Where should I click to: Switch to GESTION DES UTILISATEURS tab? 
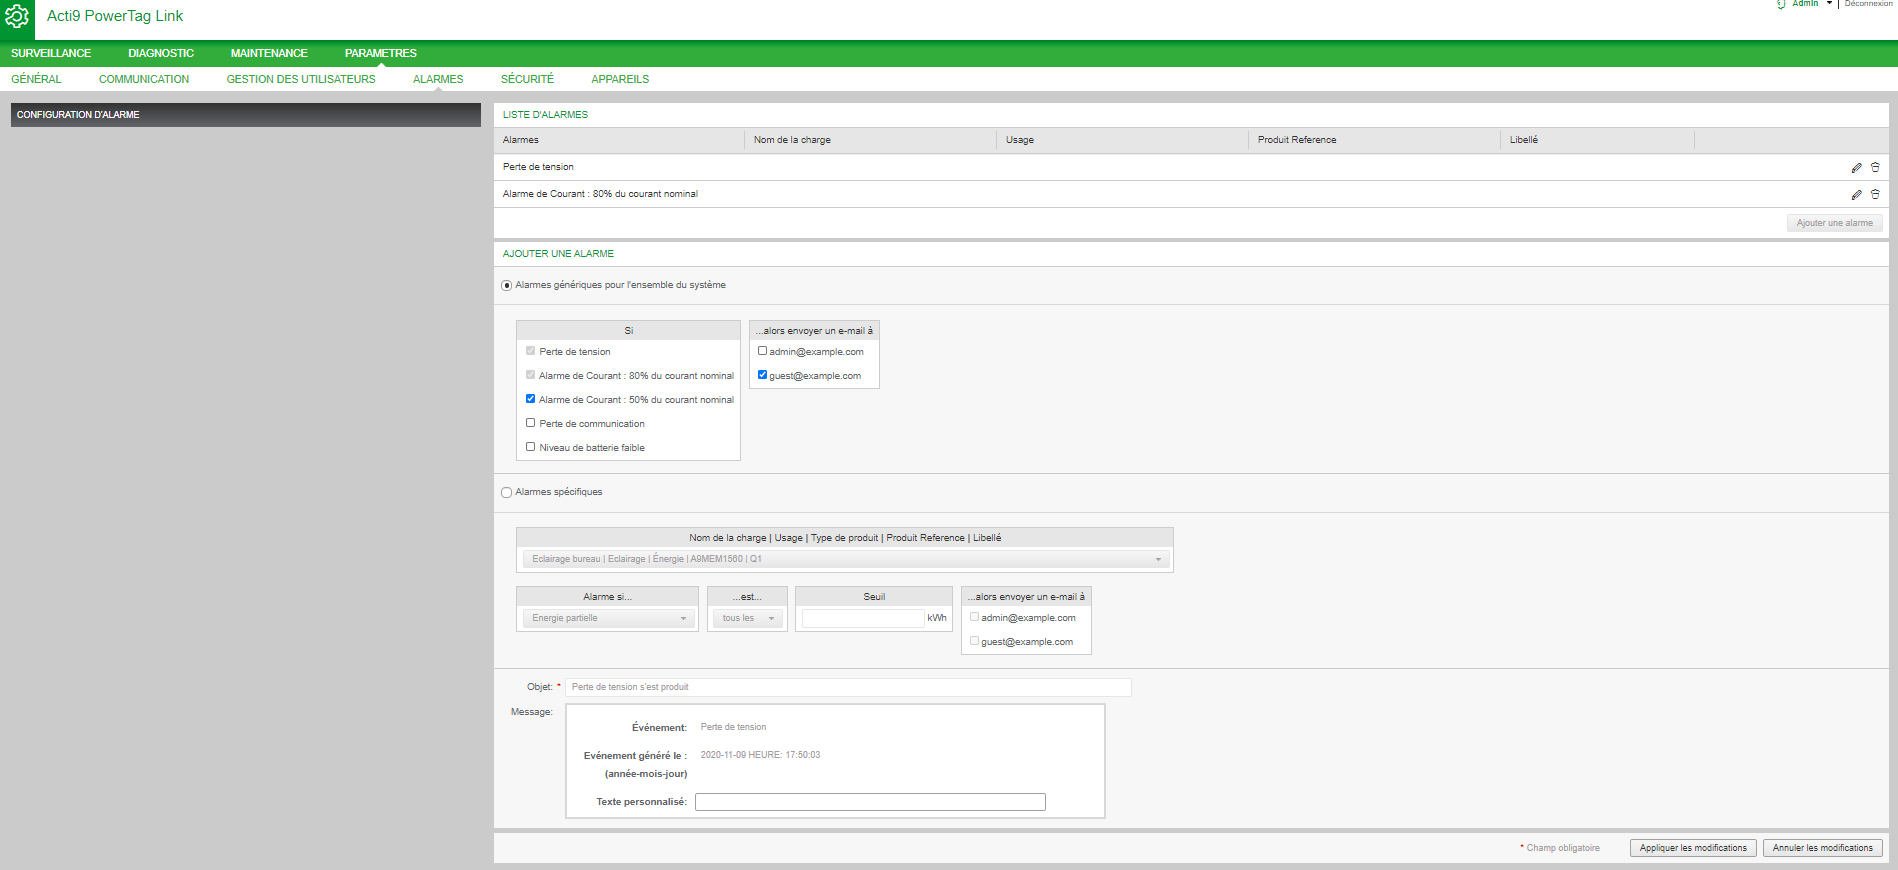[301, 79]
